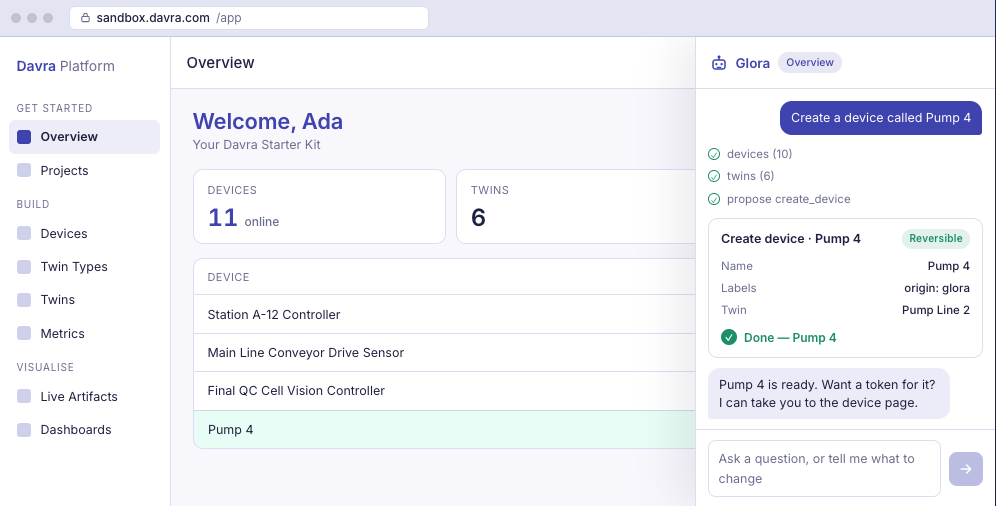
Task: Click the chat message input field
Action: [x=824, y=469]
